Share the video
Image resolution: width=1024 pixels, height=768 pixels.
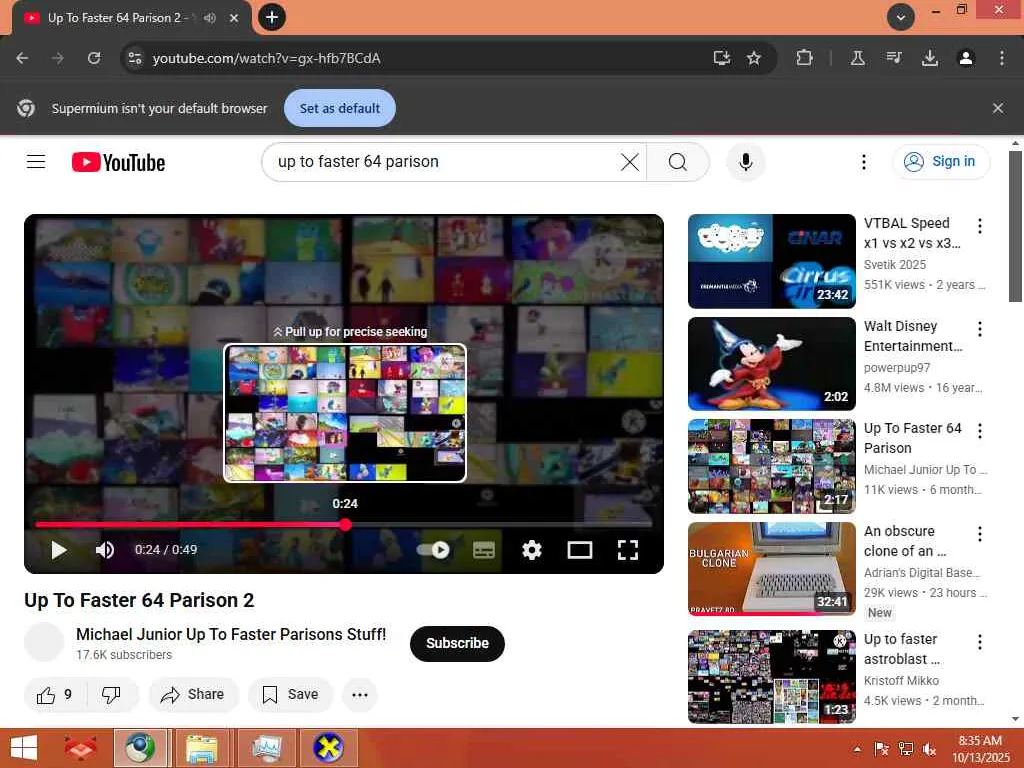click(193, 694)
